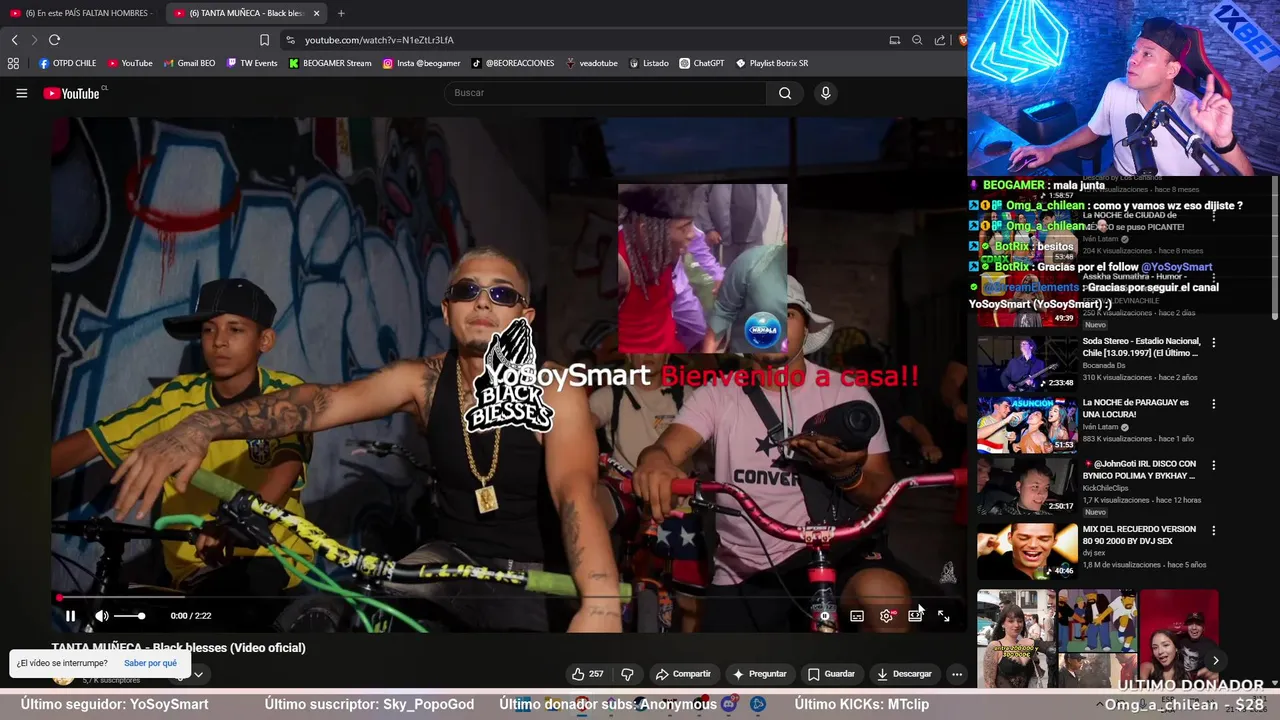
Task: Switch to the 'En este PAÍS FALTAN HOMBRES' tab
Action: click(x=82, y=13)
